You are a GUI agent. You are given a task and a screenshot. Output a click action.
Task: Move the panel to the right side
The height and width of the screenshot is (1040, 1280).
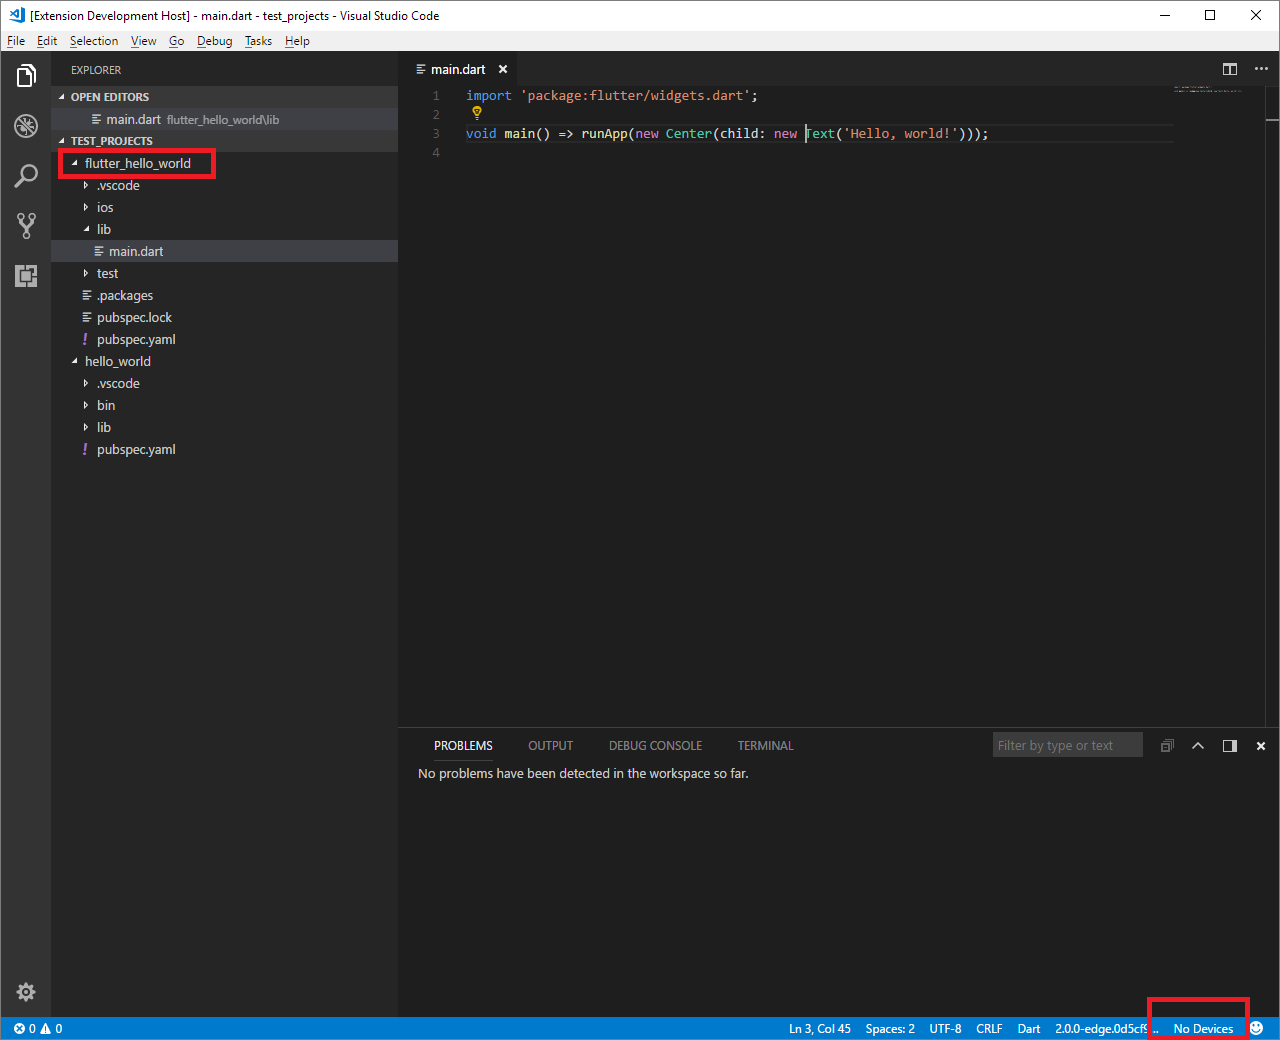[1230, 746]
